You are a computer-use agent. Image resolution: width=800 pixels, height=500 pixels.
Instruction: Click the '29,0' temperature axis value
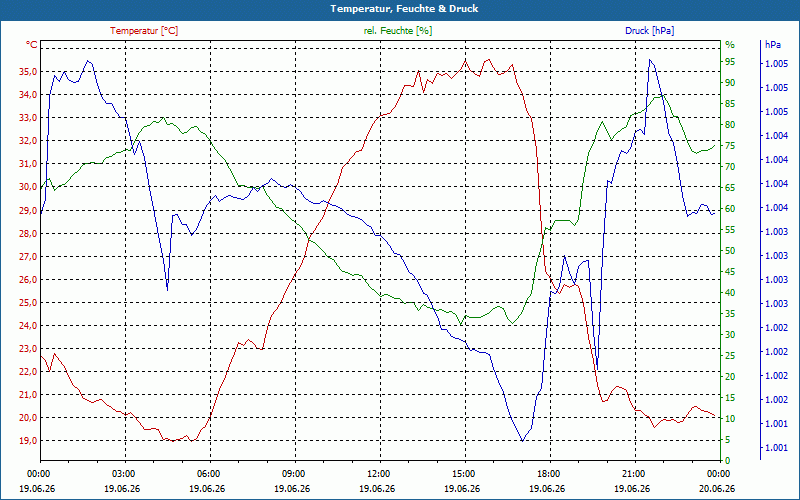pyautogui.click(x=28, y=210)
